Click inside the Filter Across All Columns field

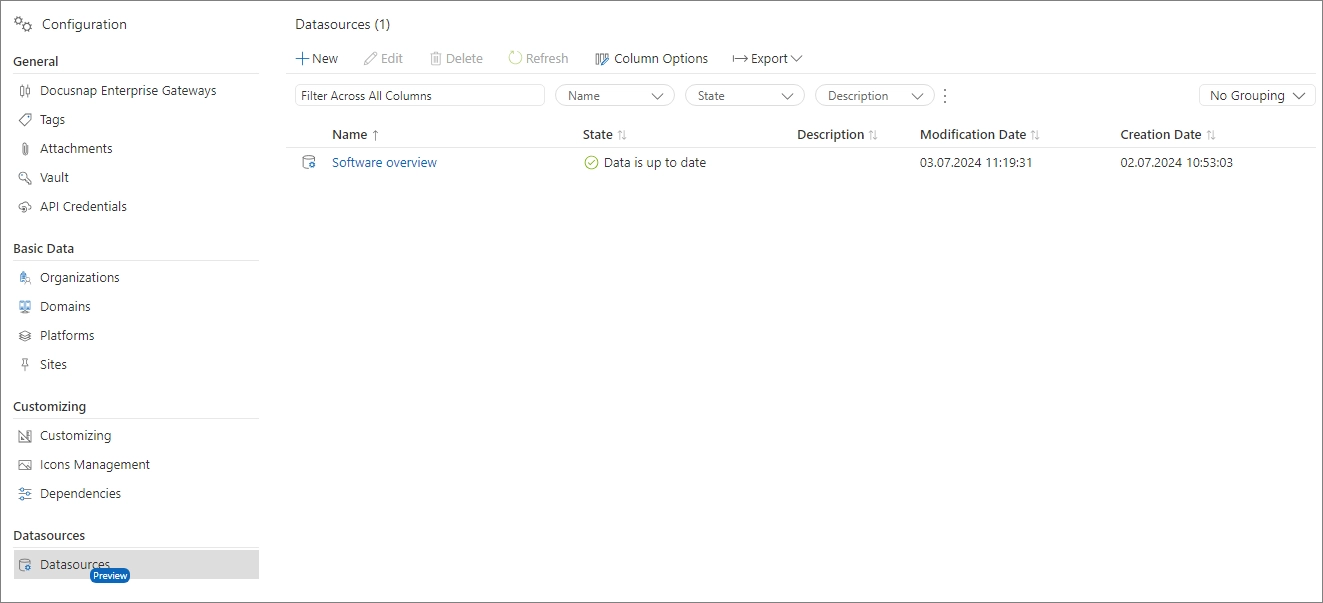pyautogui.click(x=419, y=94)
